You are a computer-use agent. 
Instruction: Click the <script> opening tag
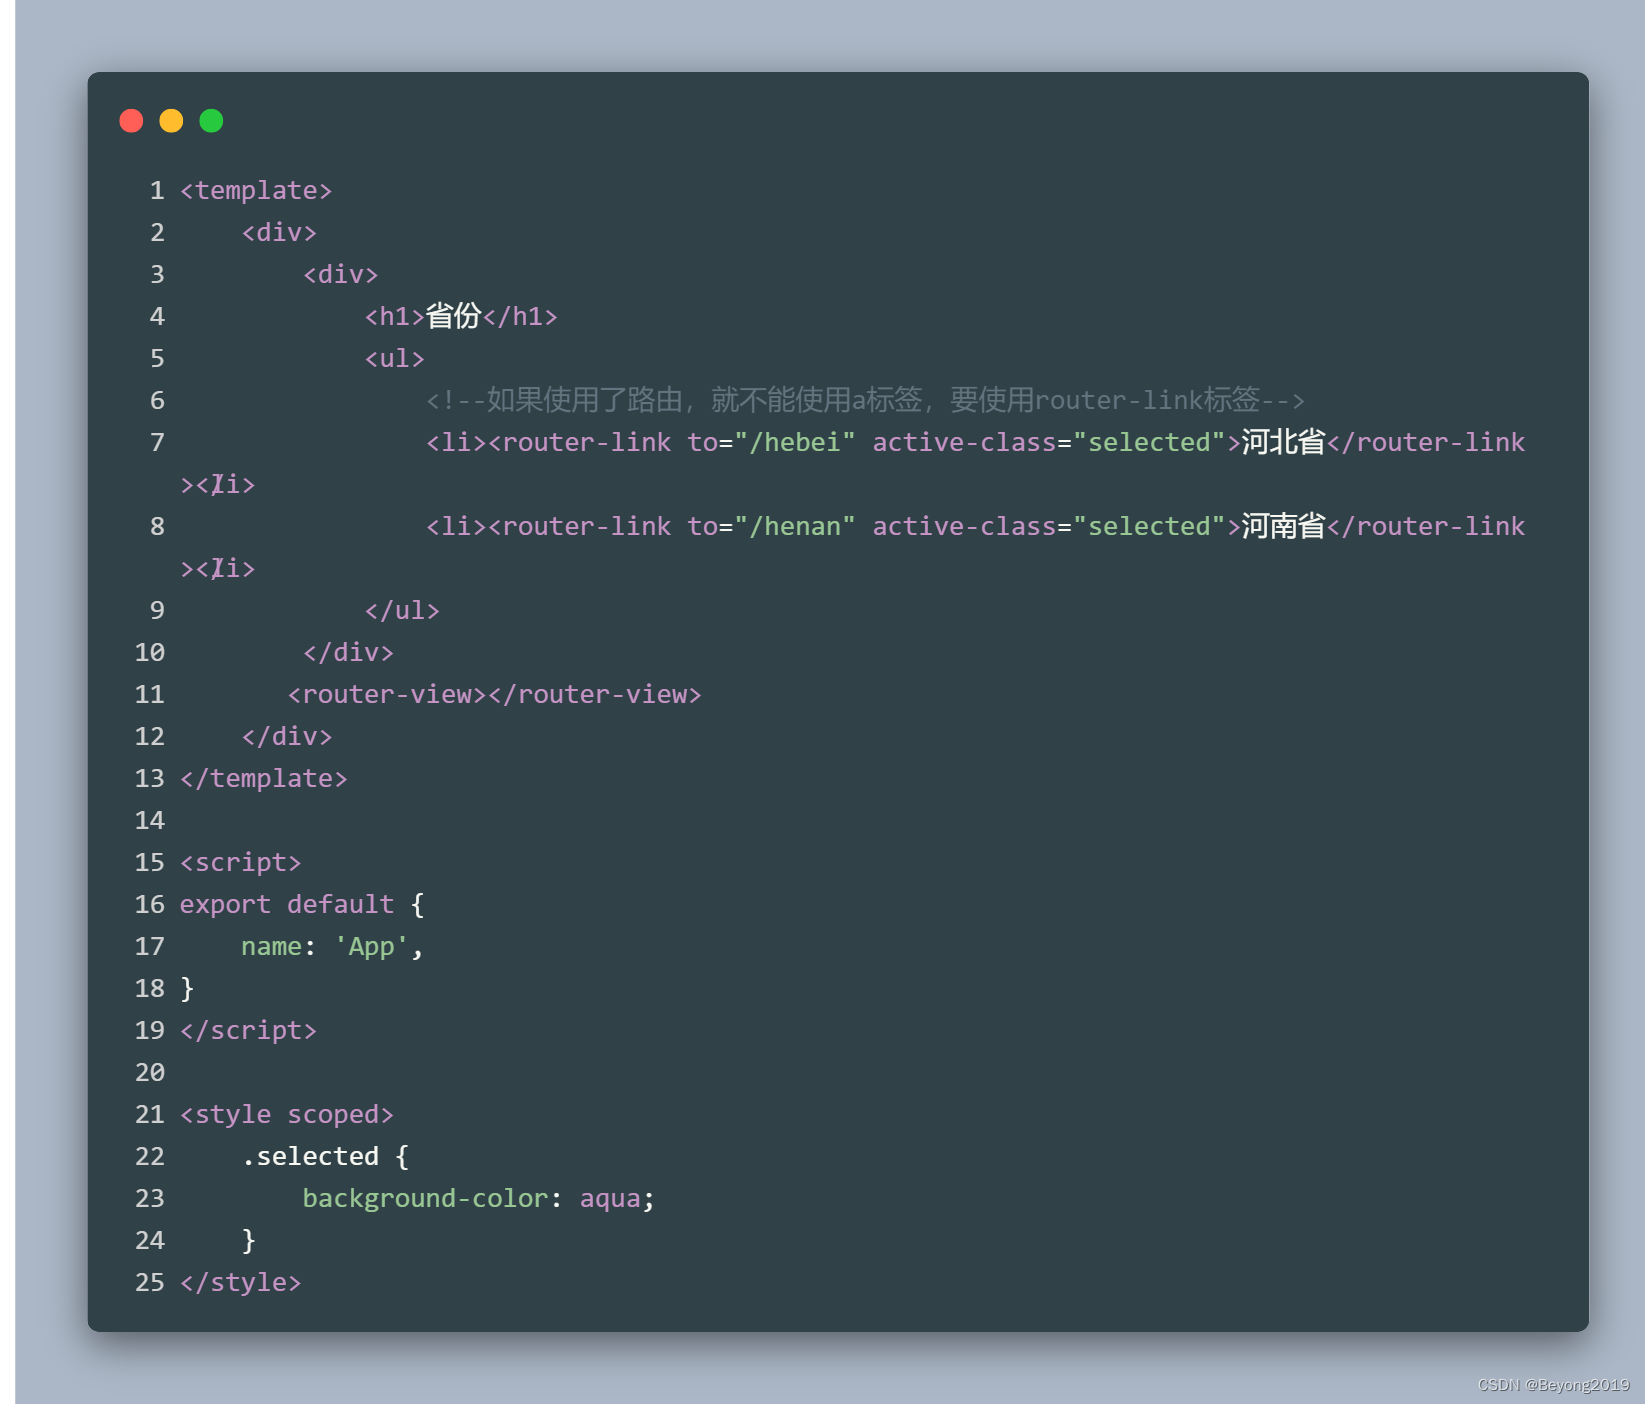pyautogui.click(x=241, y=862)
